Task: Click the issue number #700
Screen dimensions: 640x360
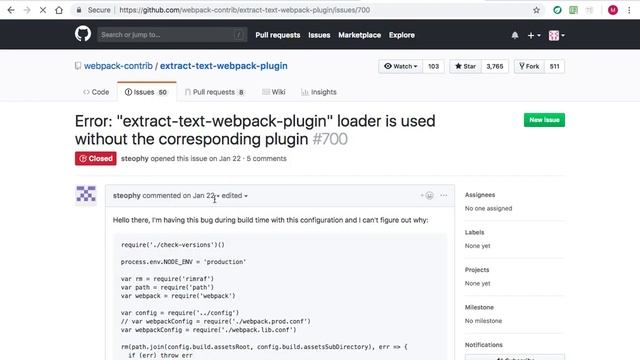Action: [x=330, y=139]
